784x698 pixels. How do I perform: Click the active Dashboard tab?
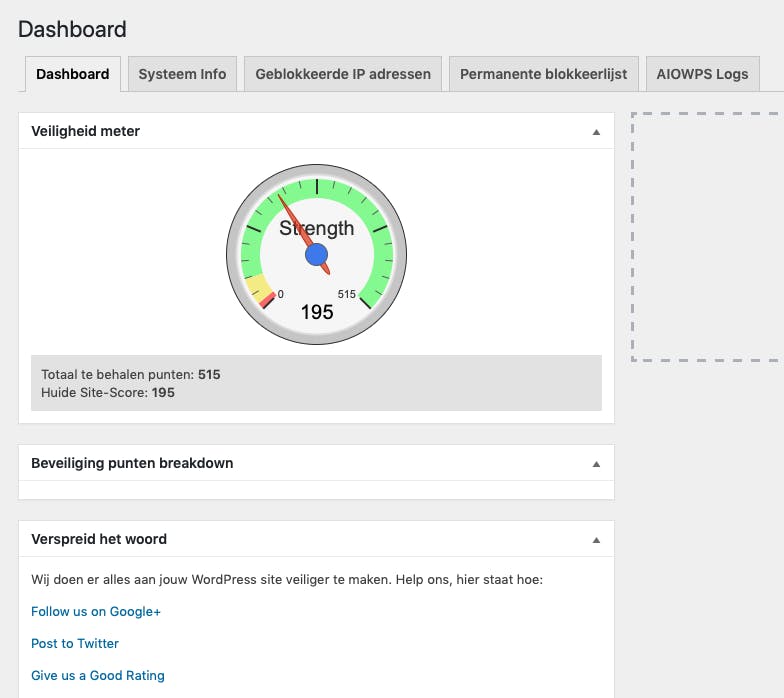[x=72, y=74]
